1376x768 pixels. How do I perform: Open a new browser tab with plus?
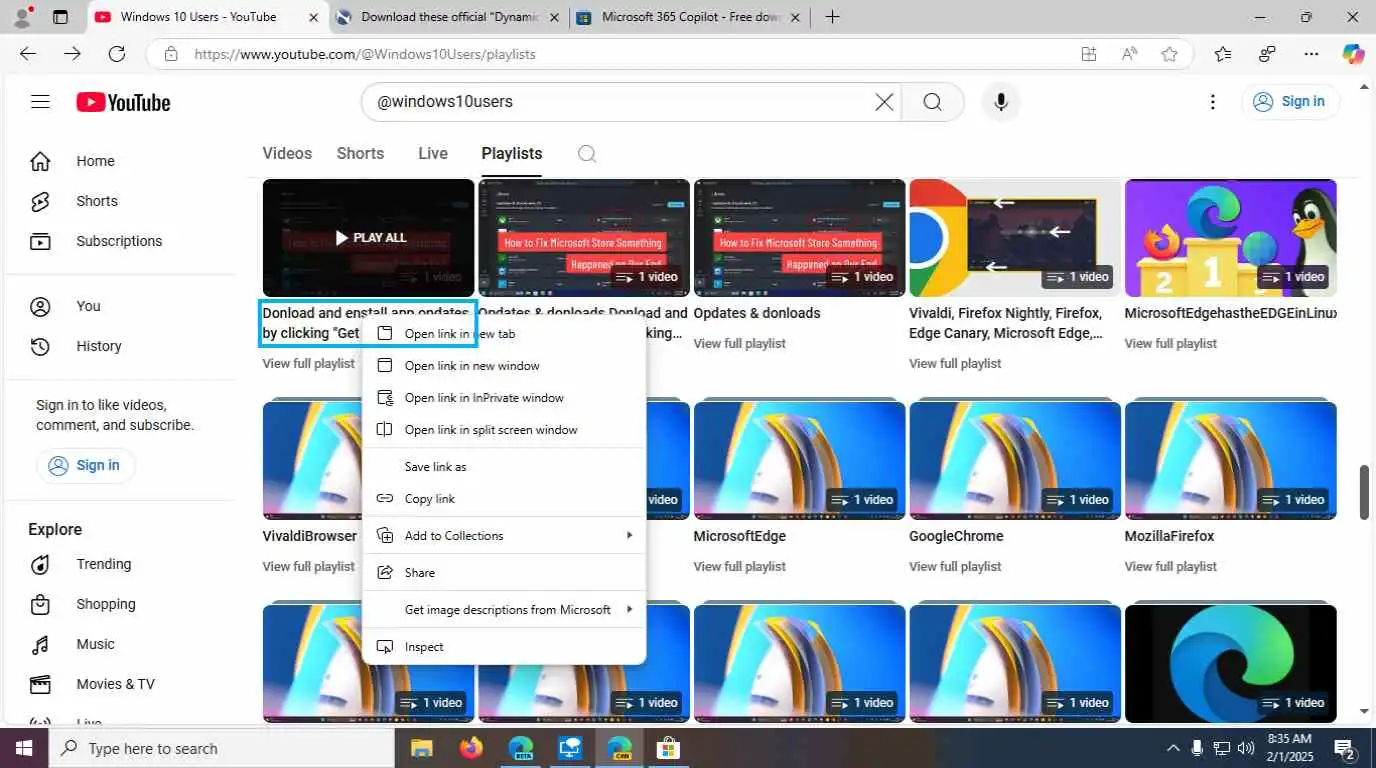[x=832, y=17]
